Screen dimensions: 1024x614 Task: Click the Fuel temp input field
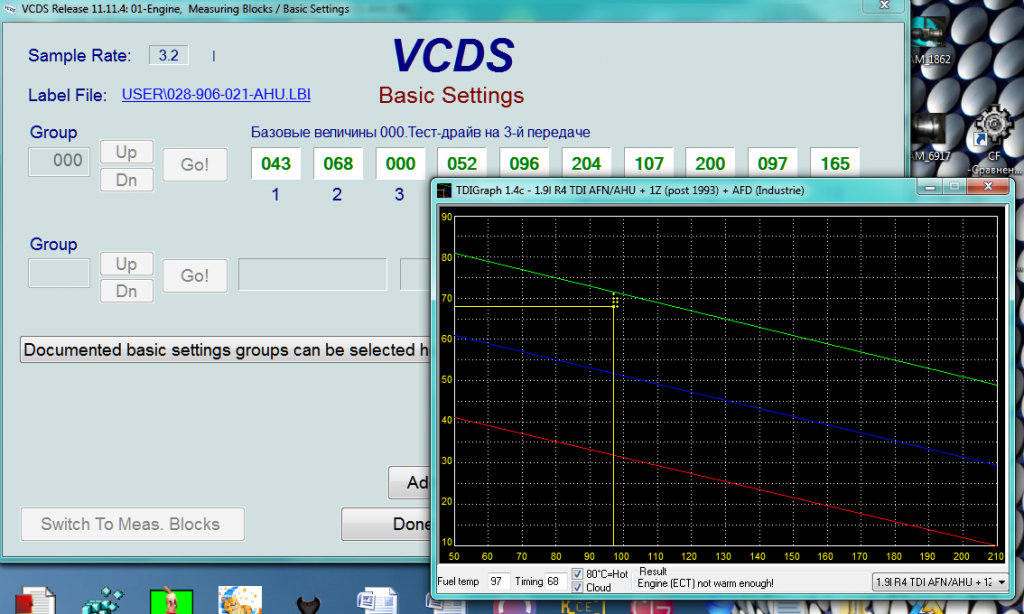pos(495,581)
